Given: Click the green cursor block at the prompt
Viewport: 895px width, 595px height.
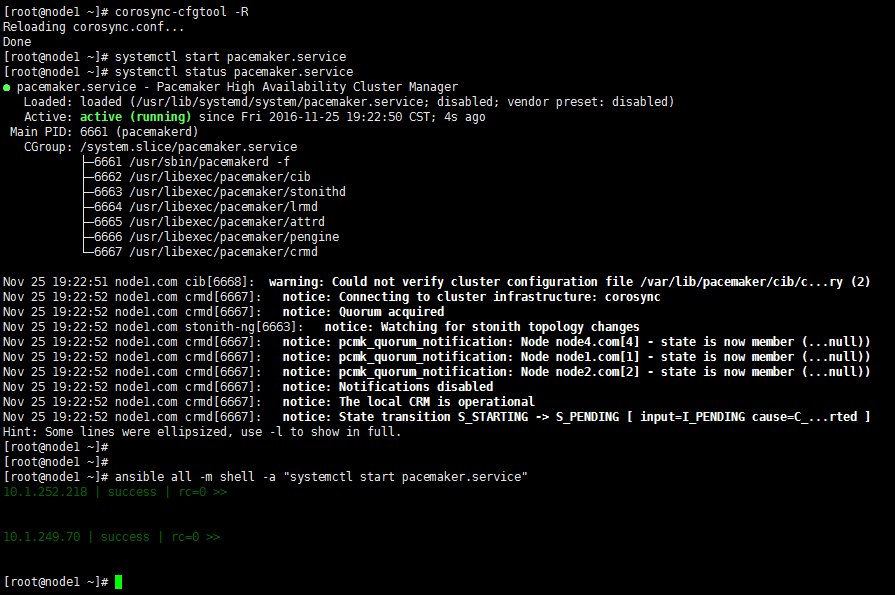Looking at the screenshot, I should (118, 582).
